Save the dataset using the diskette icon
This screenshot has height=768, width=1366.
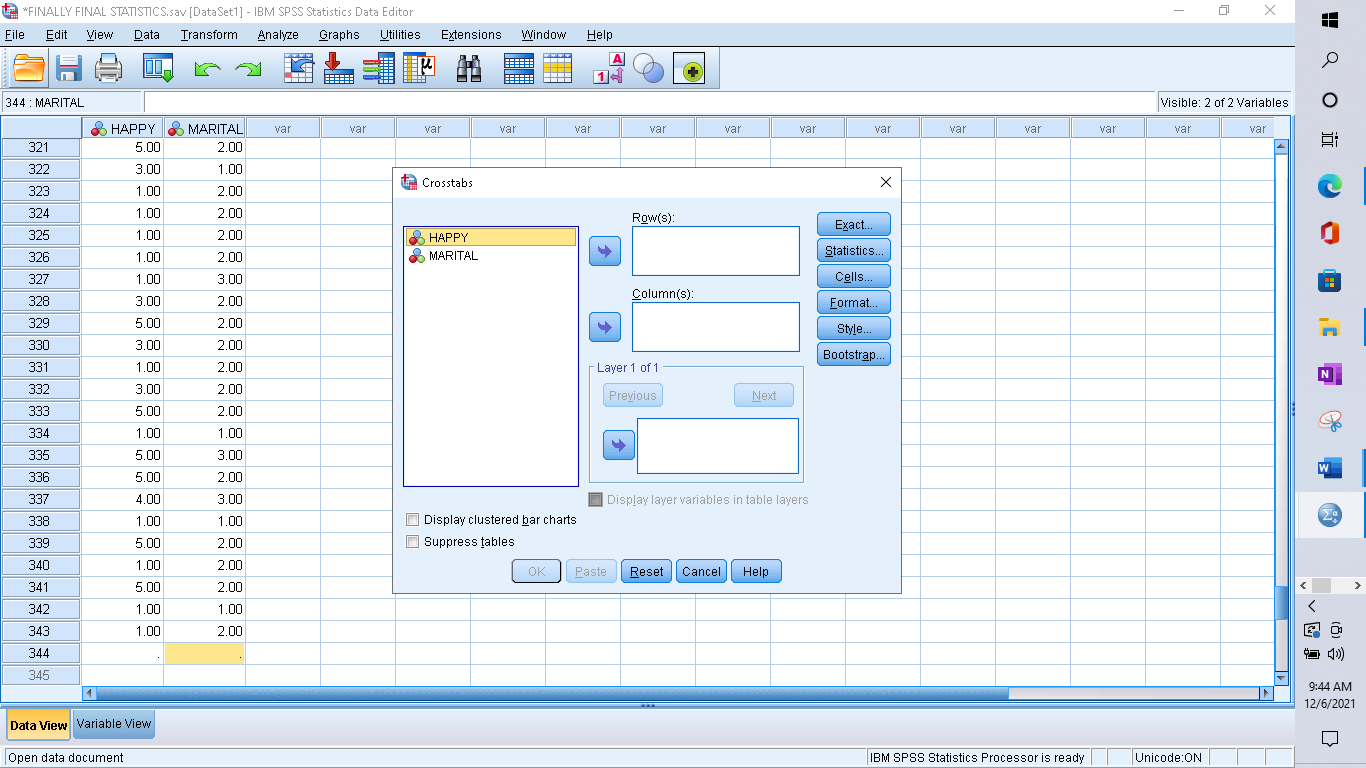[x=67, y=69]
